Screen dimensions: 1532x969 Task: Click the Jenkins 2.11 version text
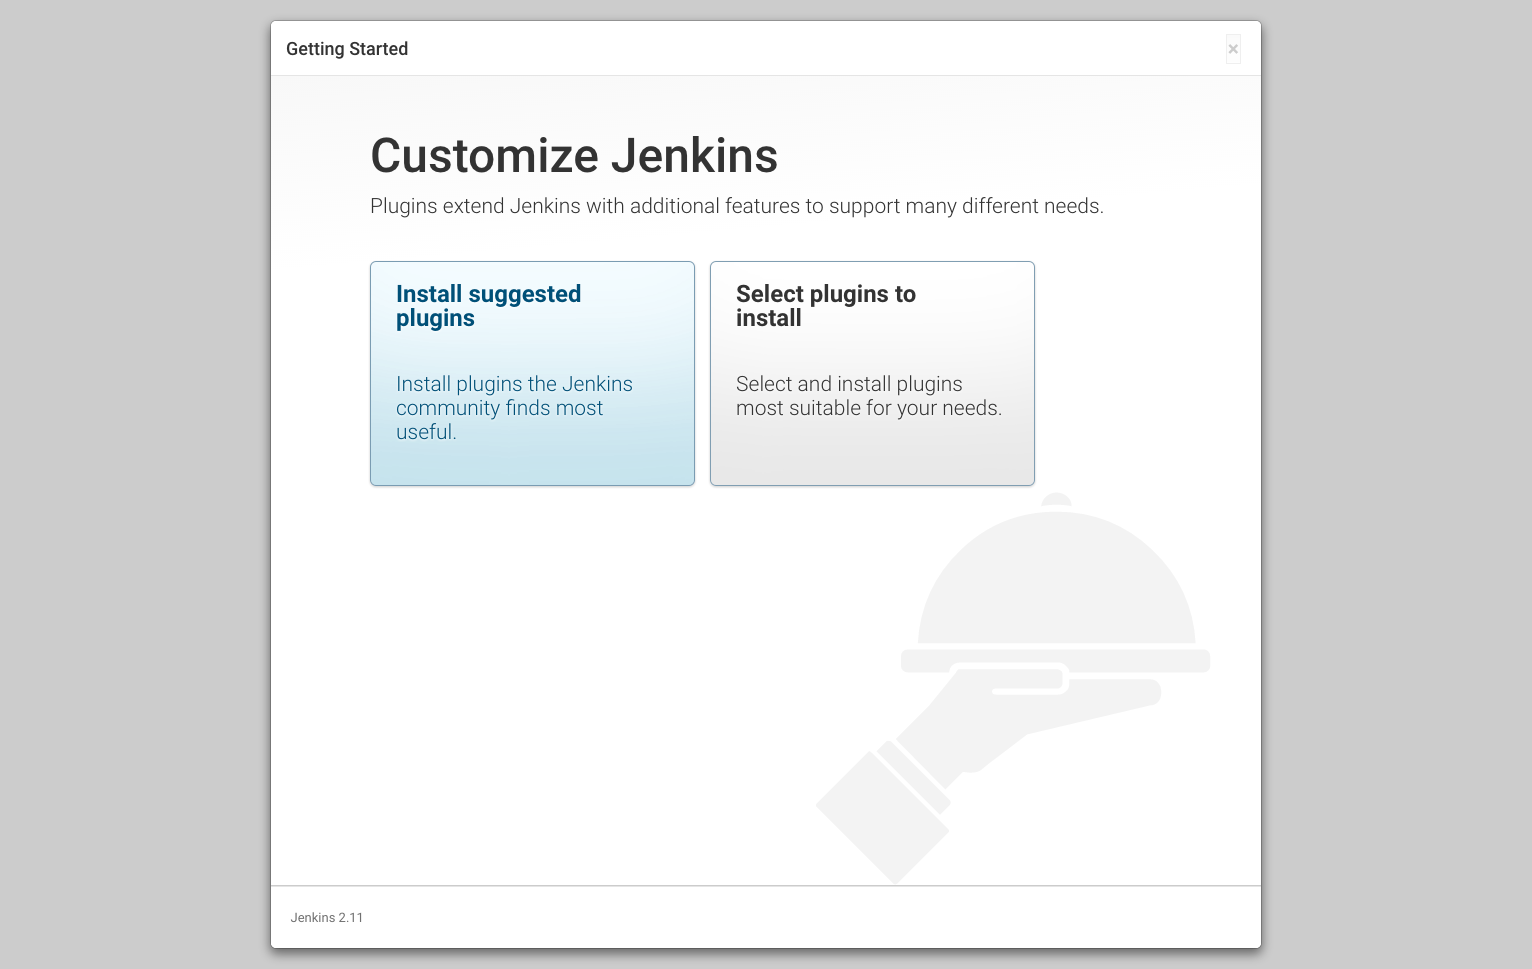tap(327, 917)
